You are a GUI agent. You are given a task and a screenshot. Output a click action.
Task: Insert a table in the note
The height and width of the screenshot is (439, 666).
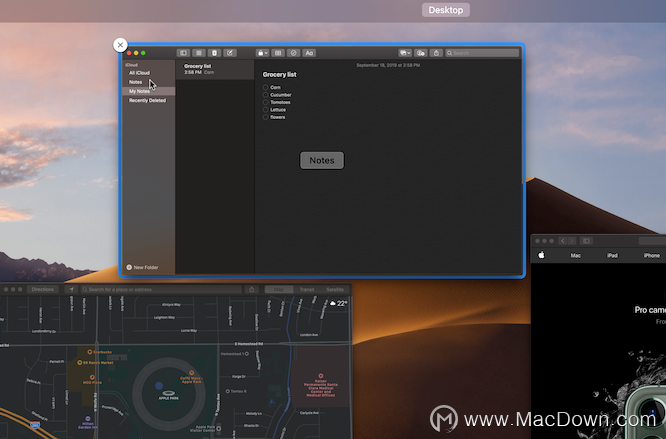pyautogui.click(x=278, y=53)
